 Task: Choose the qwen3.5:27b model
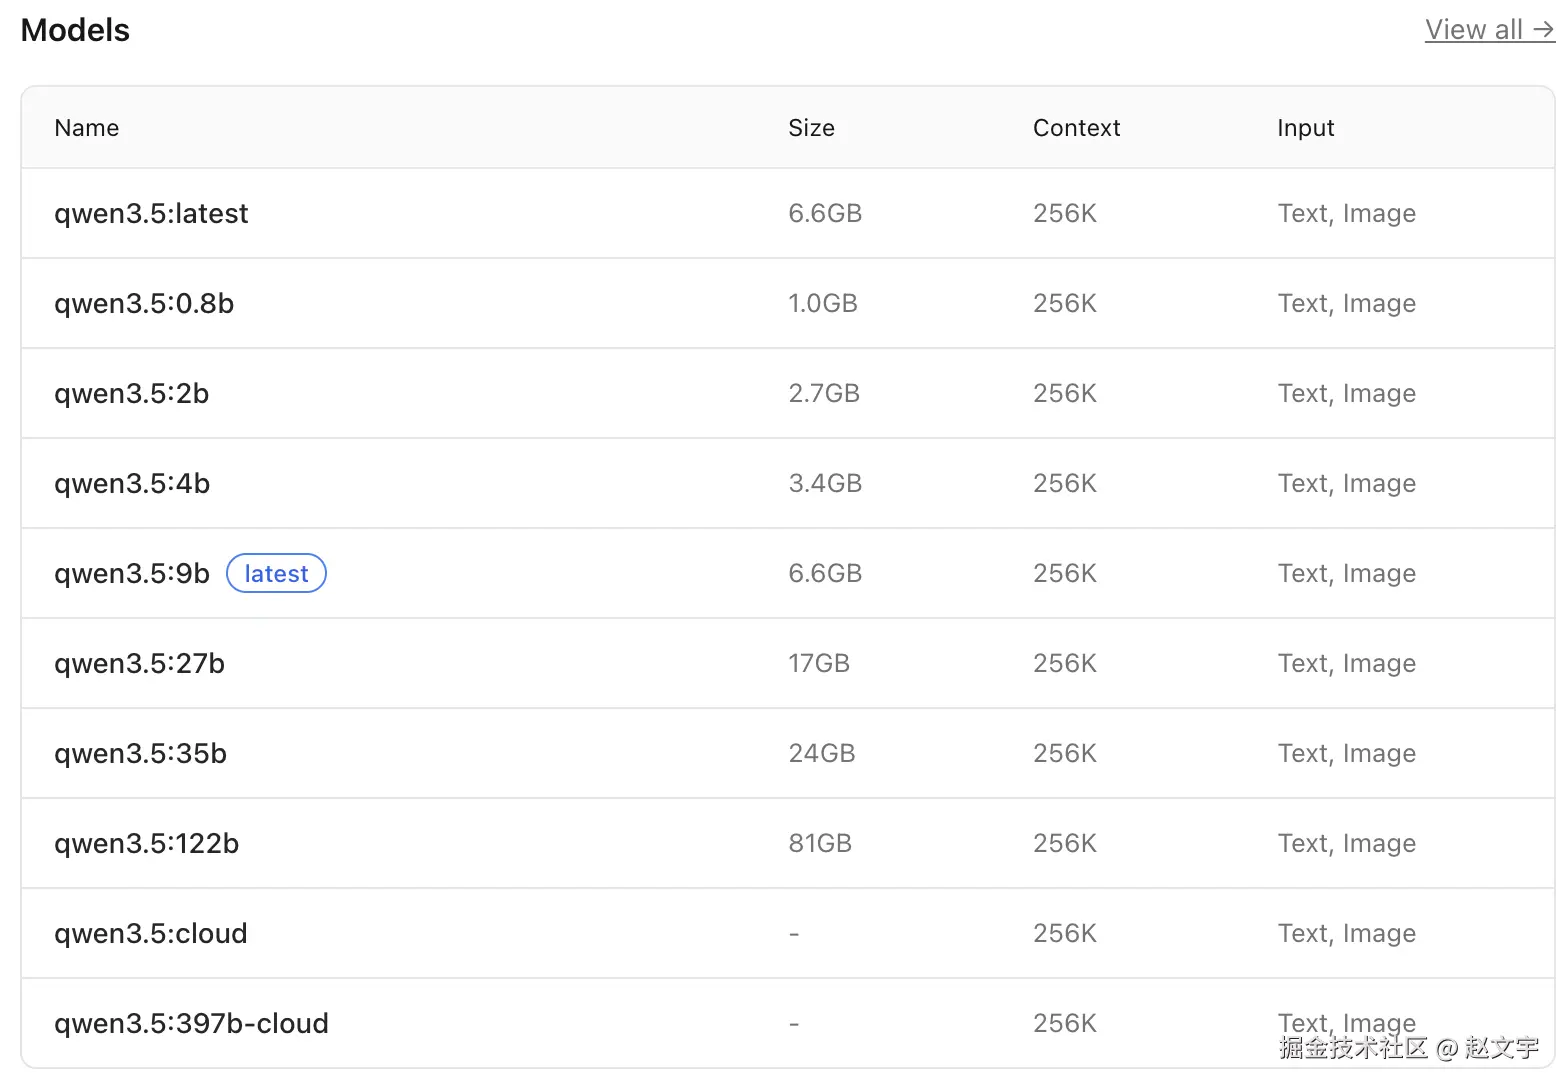tap(139, 664)
